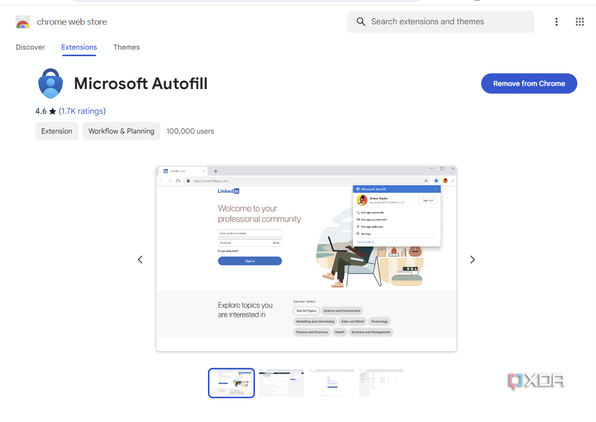Select the fourth screenshot thumbnail
Viewport: 596px width, 422px height.
tap(381, 383)
